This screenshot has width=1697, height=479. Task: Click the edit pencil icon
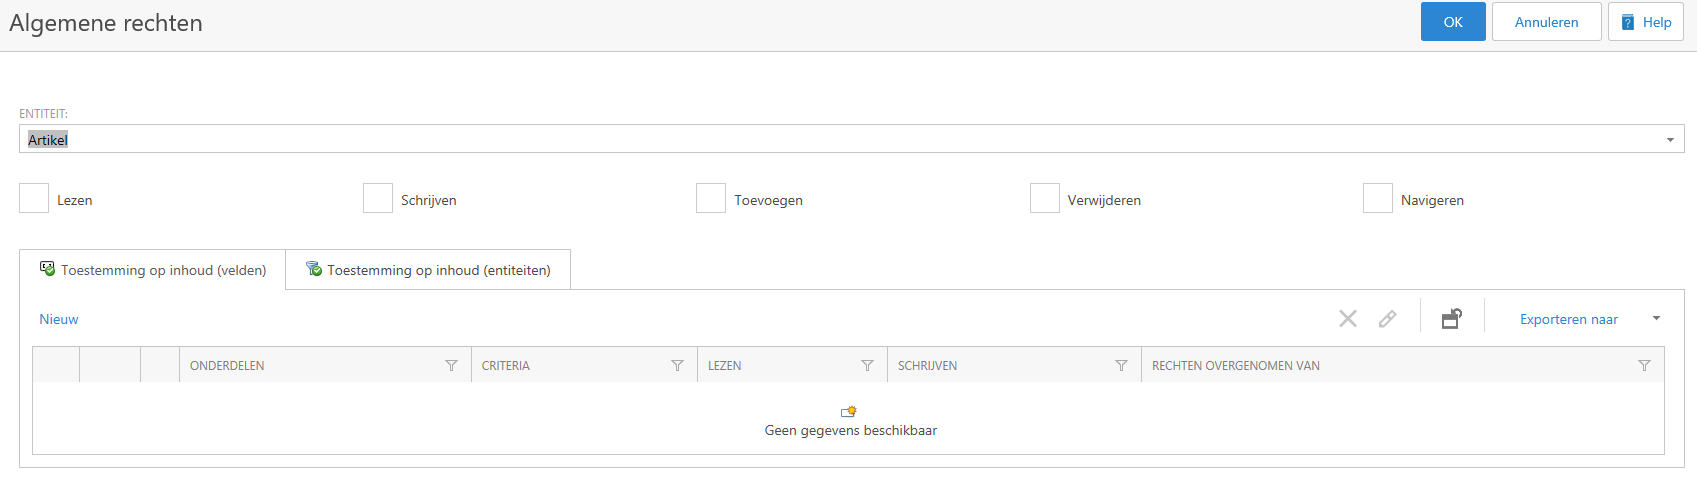click(1387, 319)
